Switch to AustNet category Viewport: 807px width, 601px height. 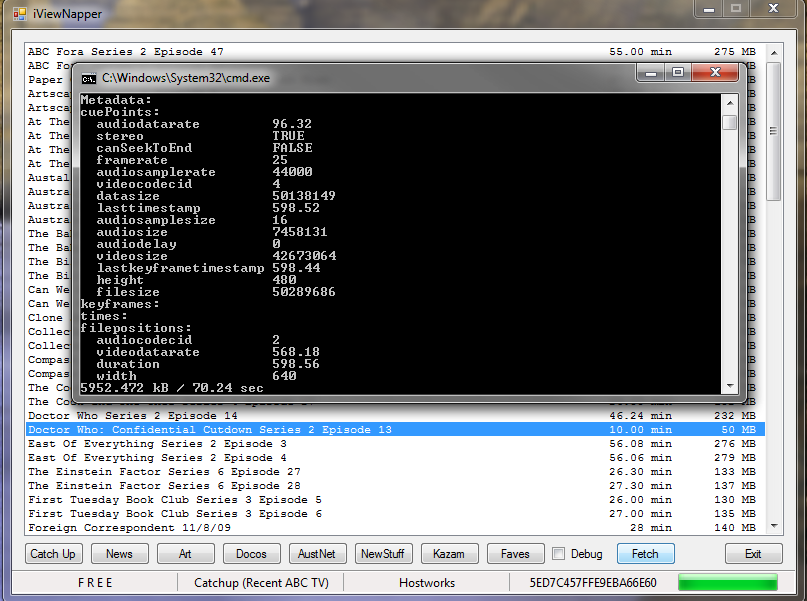tap(317, 554)
